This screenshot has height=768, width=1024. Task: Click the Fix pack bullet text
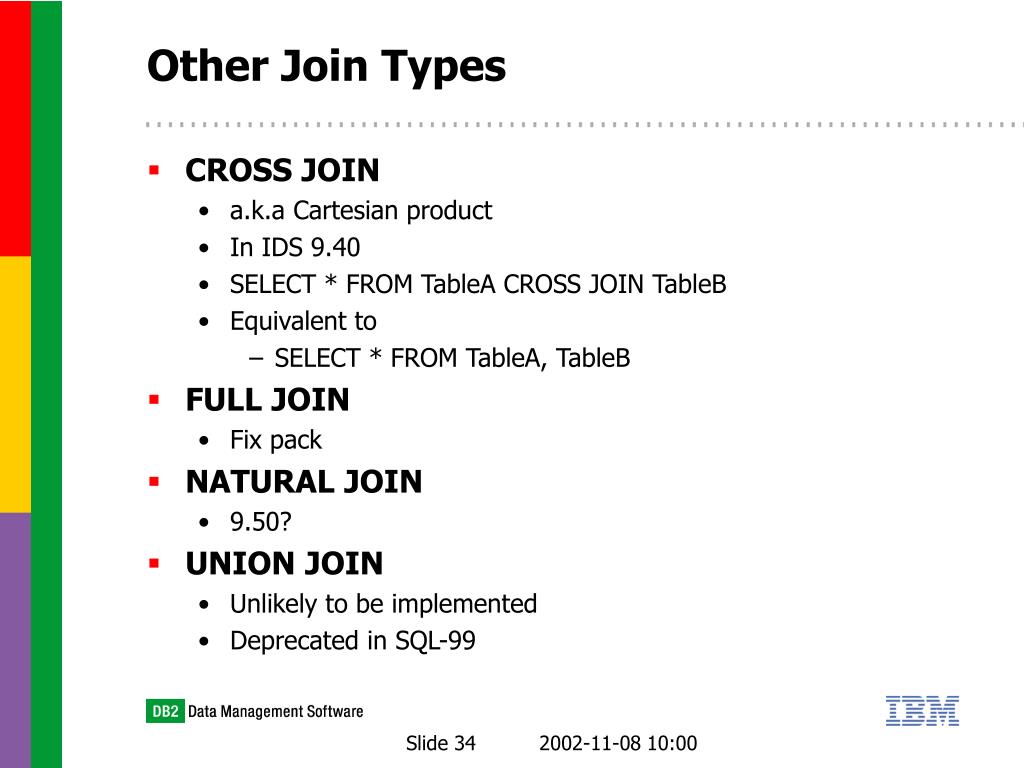[276, 441]
